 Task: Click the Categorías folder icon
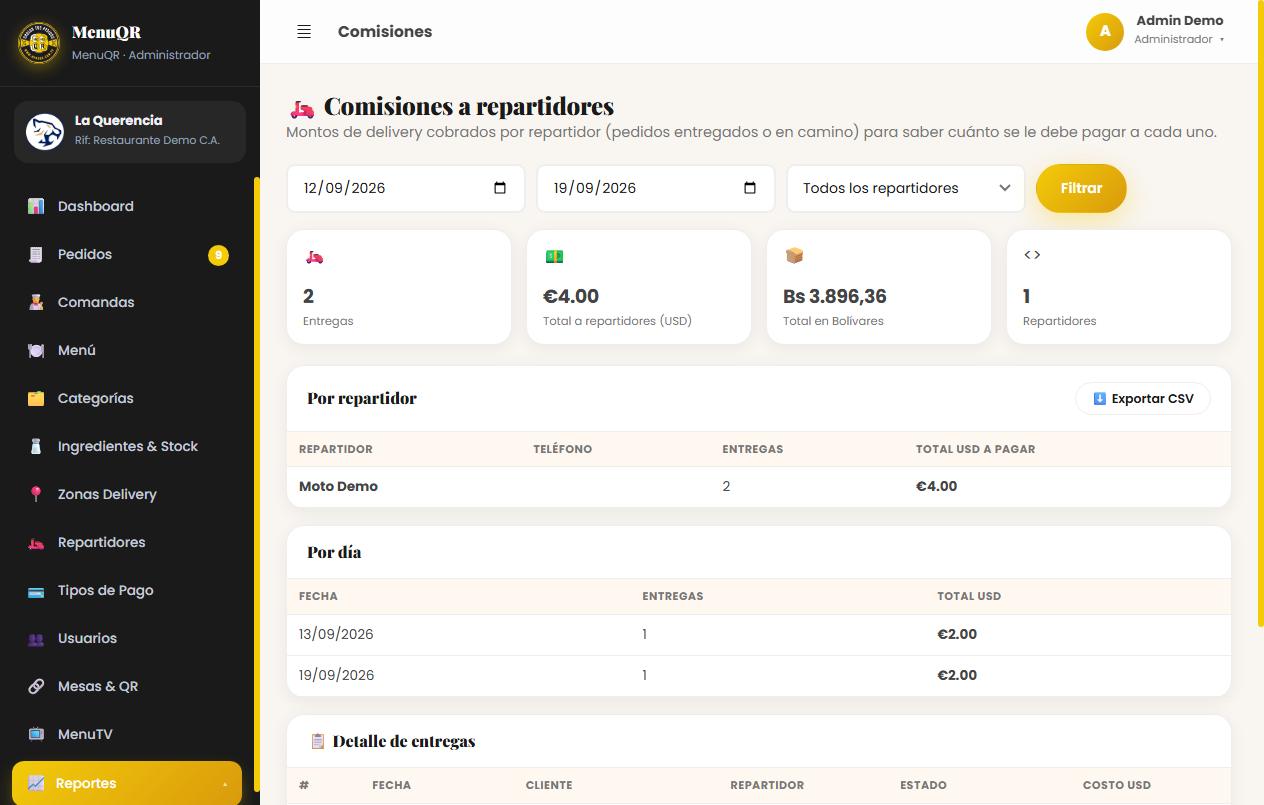(x=36, y=398)
